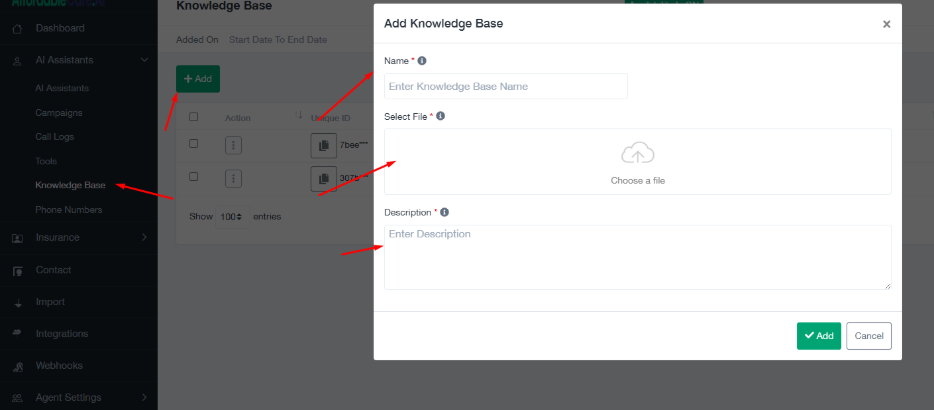Open three-dot action menu in first row

click(233, 146)
